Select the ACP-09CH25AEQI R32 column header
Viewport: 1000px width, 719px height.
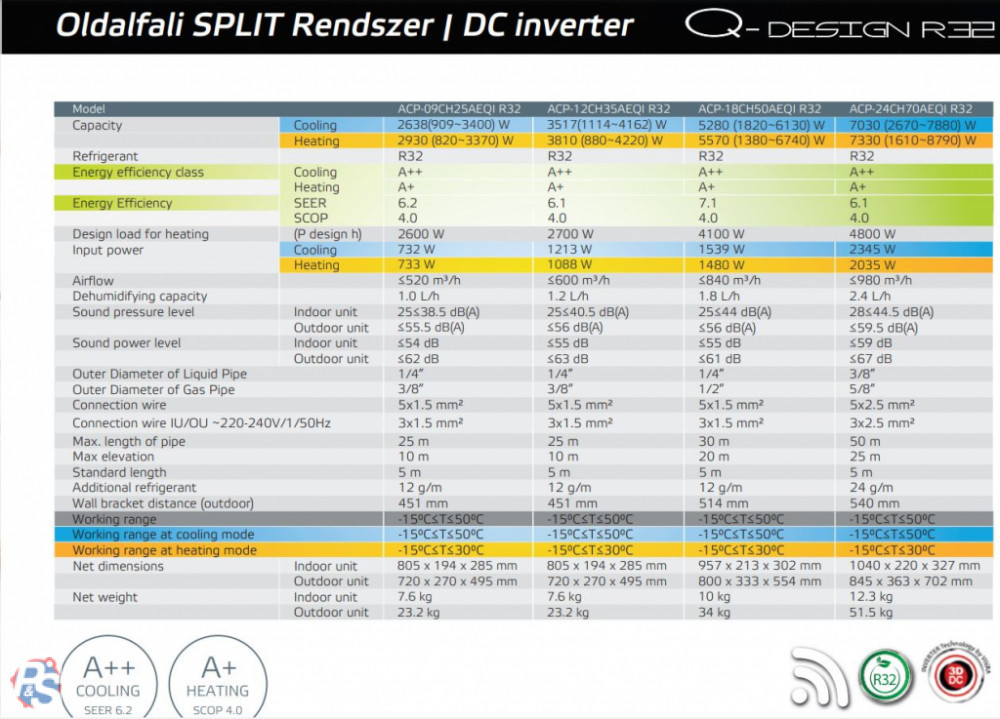[x=459, y=109]
